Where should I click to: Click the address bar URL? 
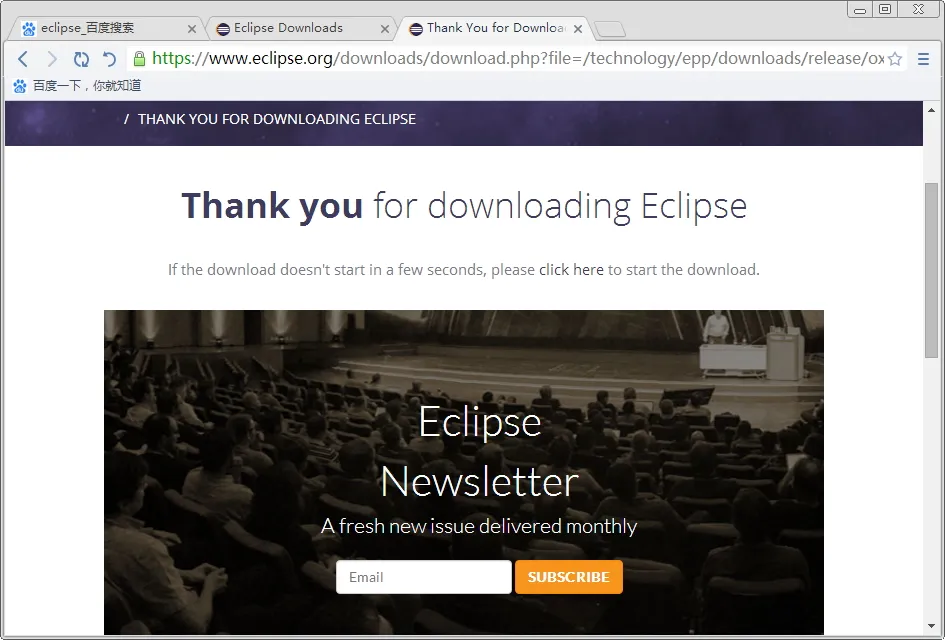[x=518, y=58]
